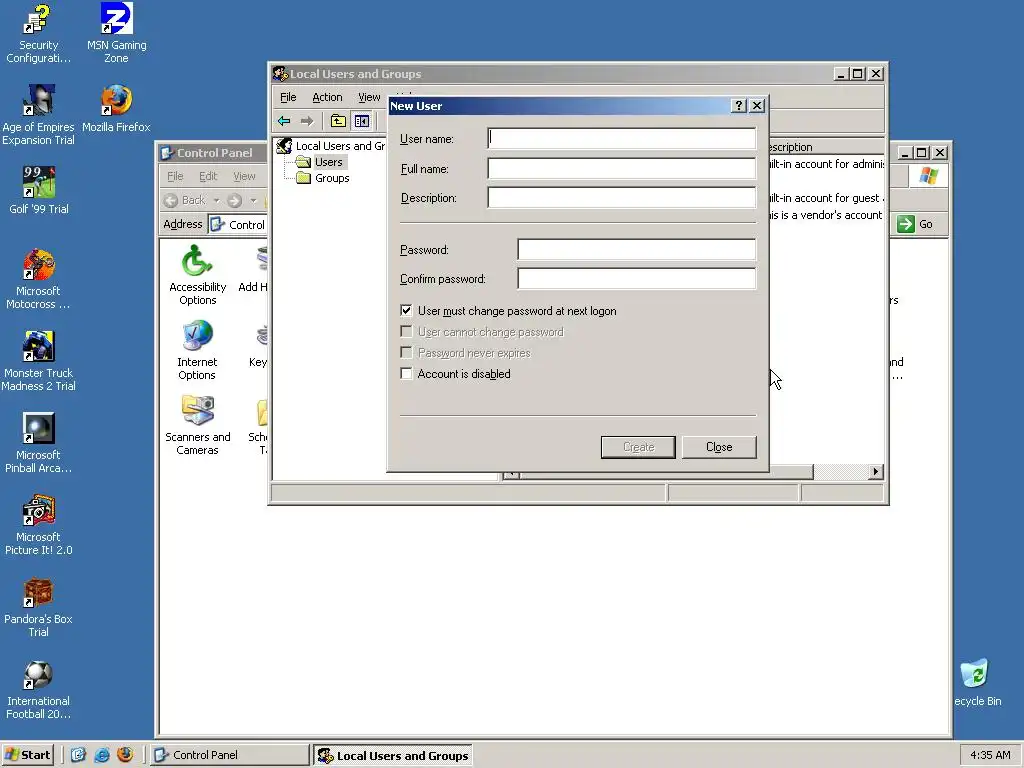Open the Recycle Bin icon
The image size is (1024, 768).
(976, 682)
